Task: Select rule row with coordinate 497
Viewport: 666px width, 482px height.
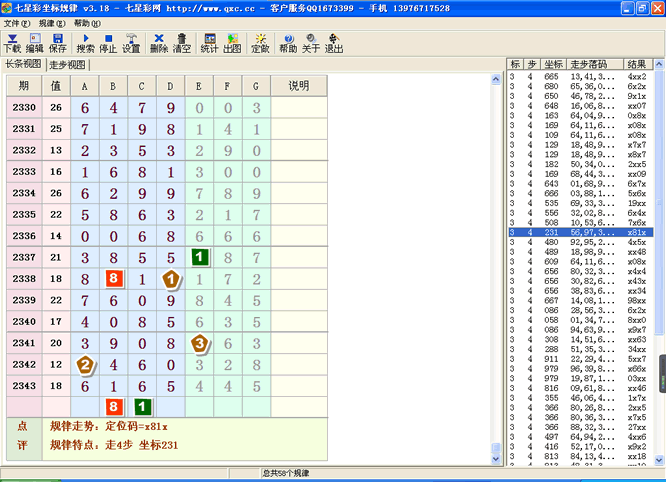Action: 581,437
